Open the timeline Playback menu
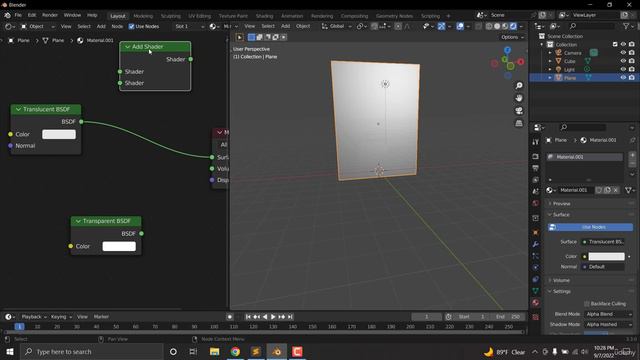The height and width of the screenshot is (360, 640). click(x=33, y=317)
